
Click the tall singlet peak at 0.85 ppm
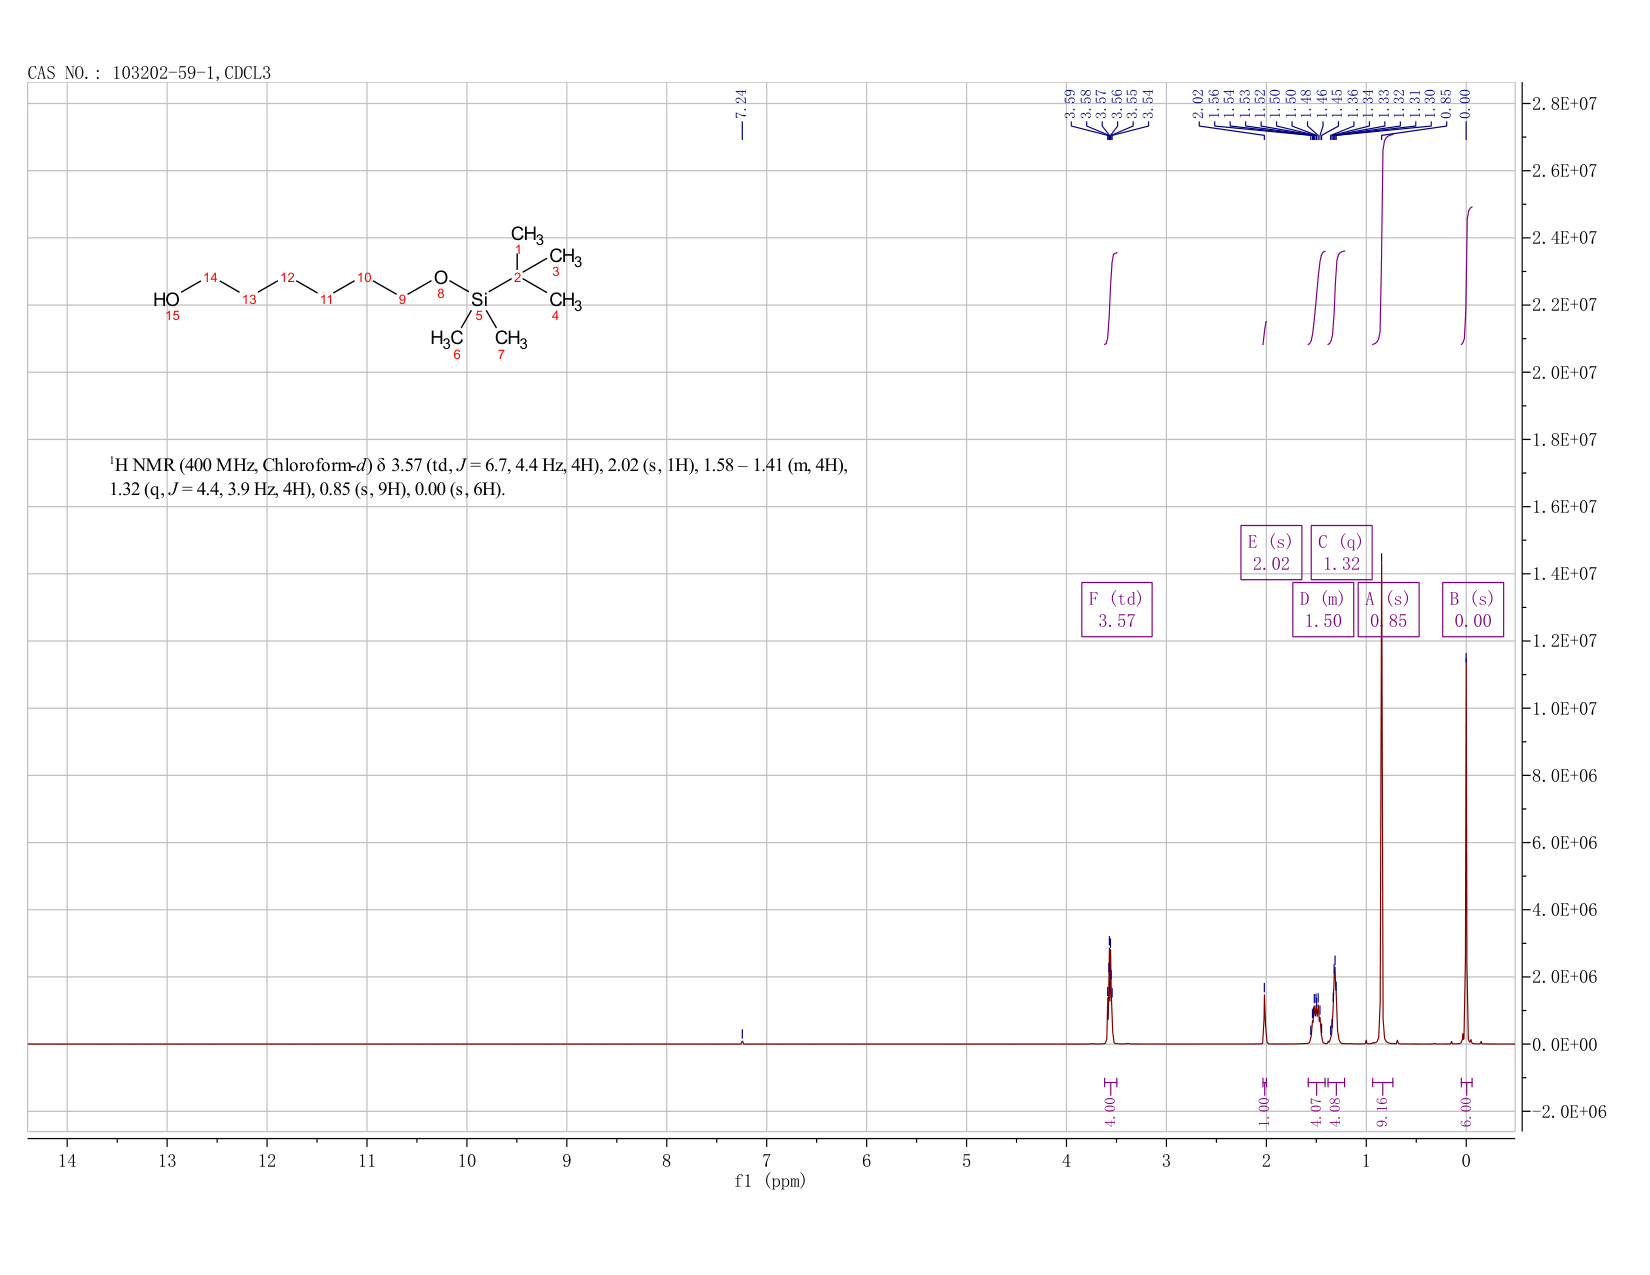(x=1381, y=800)
